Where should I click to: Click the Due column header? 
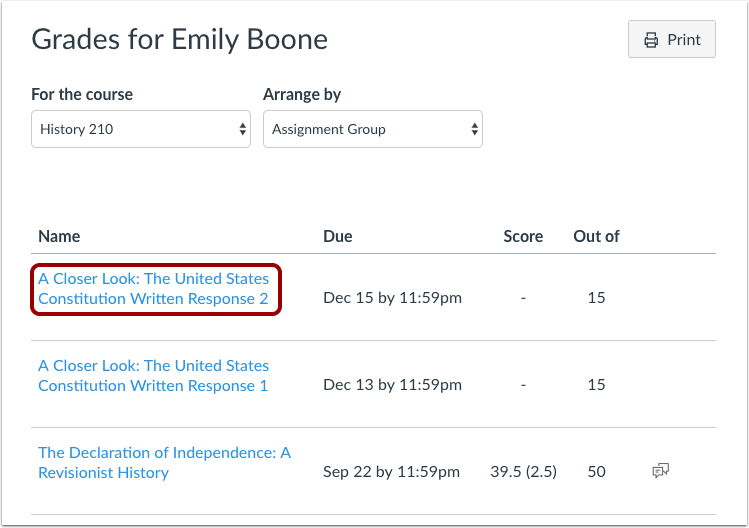click(x=338, y=237)
